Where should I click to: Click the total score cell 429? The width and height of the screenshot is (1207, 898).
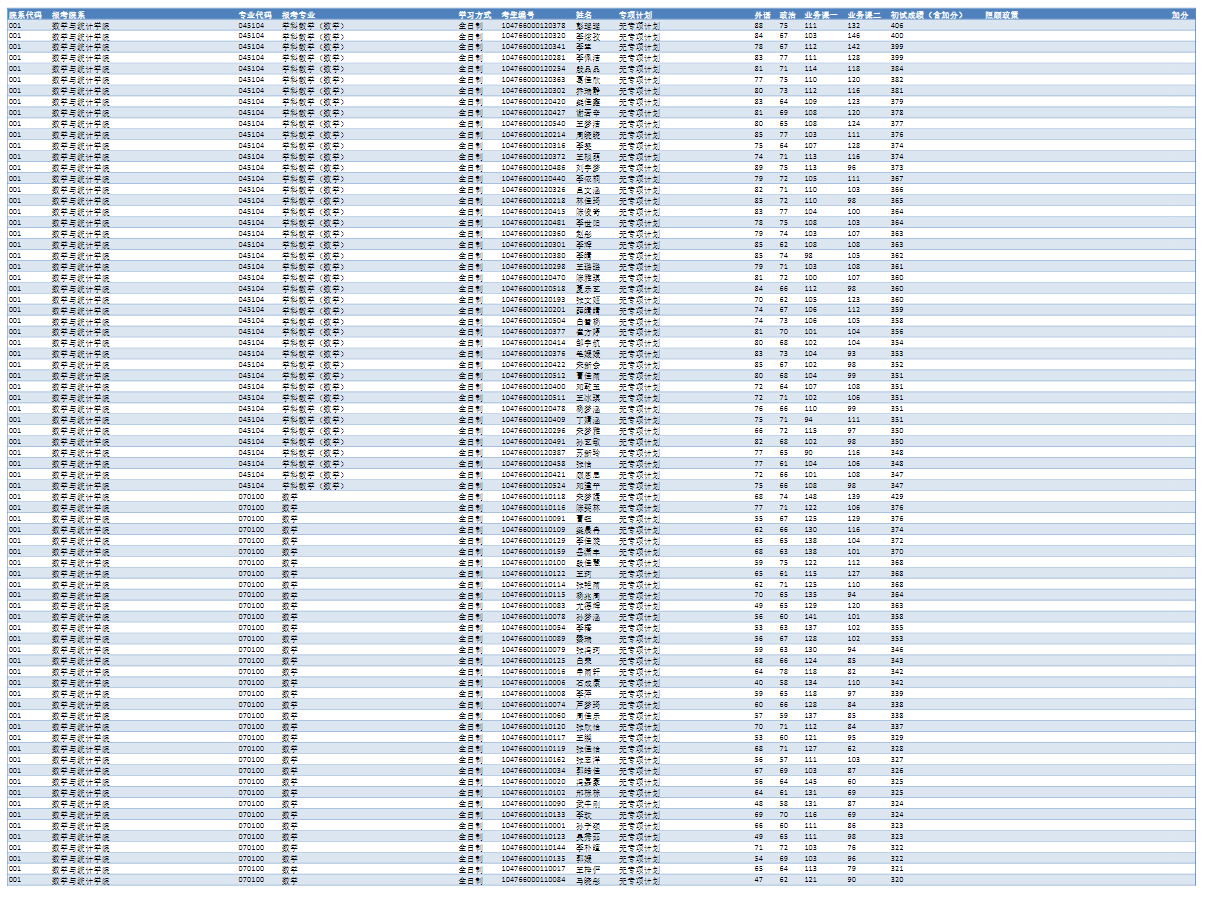click(897, 497)
